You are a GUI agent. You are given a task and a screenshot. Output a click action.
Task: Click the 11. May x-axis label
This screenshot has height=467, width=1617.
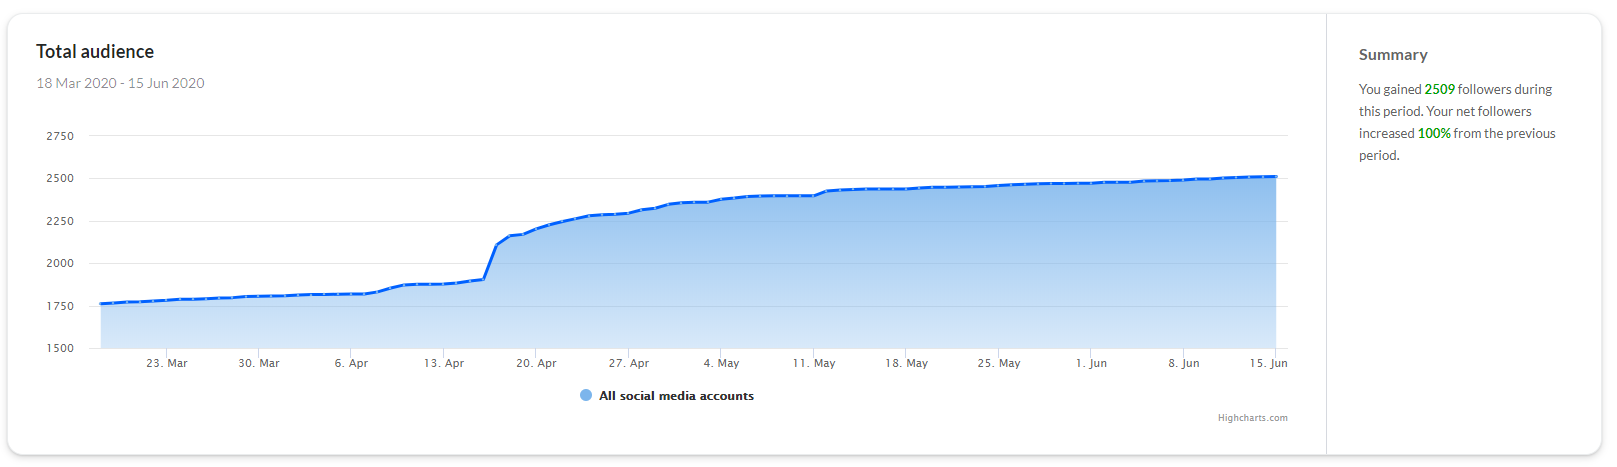(814, 363)
